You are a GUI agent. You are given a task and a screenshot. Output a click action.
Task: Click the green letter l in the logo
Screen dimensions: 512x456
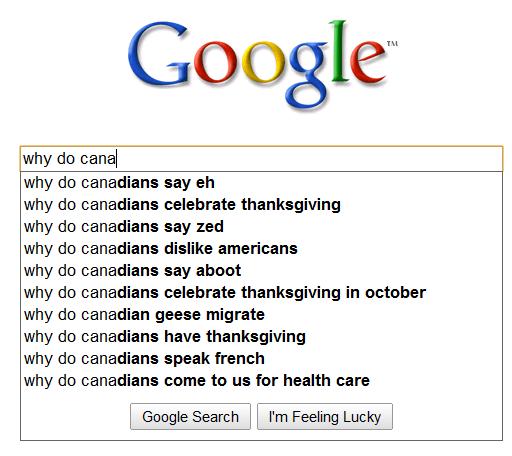(339, 51)
